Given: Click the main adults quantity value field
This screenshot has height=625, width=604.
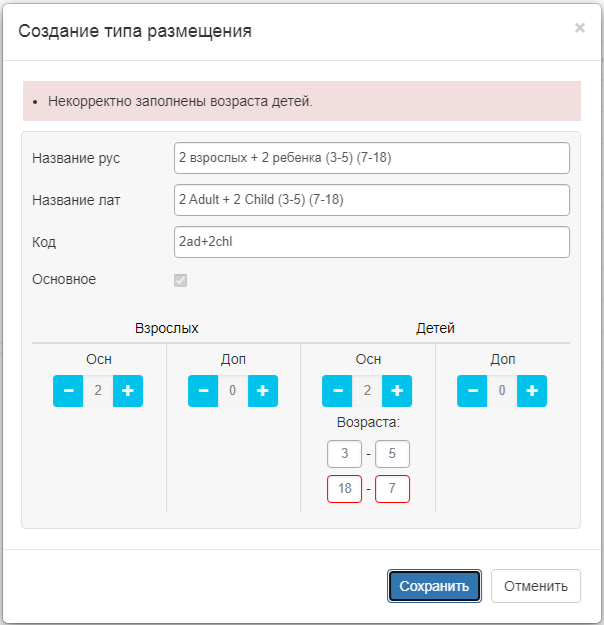Looking at the screenshot, I should [98, 391].
